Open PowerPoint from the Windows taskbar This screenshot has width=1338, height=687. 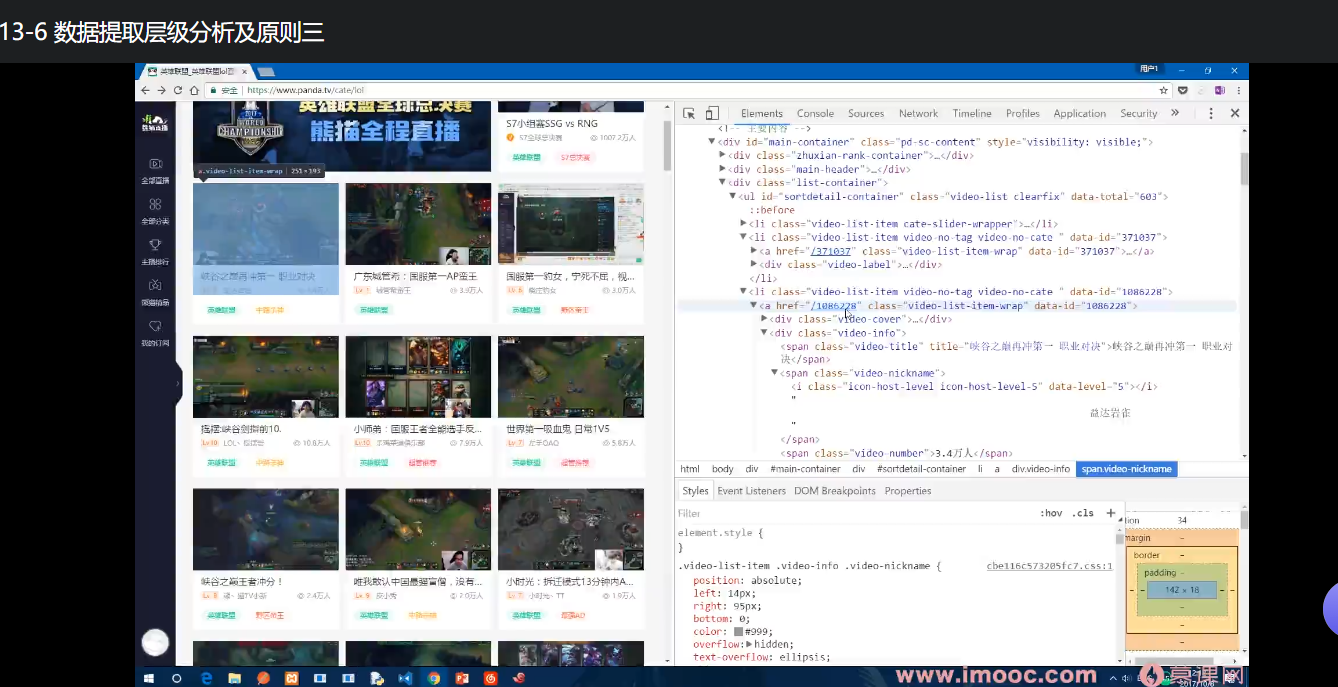click(462, 677)
